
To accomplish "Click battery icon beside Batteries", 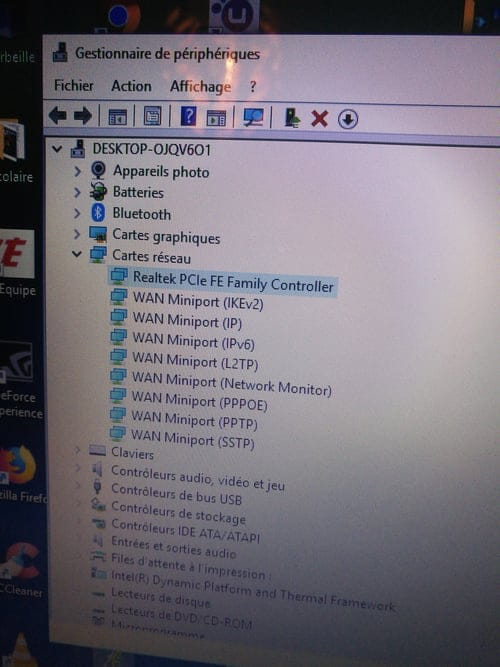I will click(x=98, y=191).
